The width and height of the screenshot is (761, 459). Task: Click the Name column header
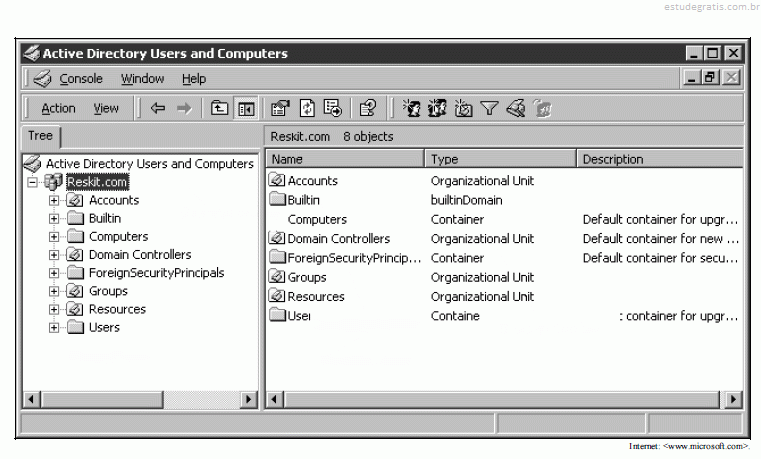click(x=345, y=159)
